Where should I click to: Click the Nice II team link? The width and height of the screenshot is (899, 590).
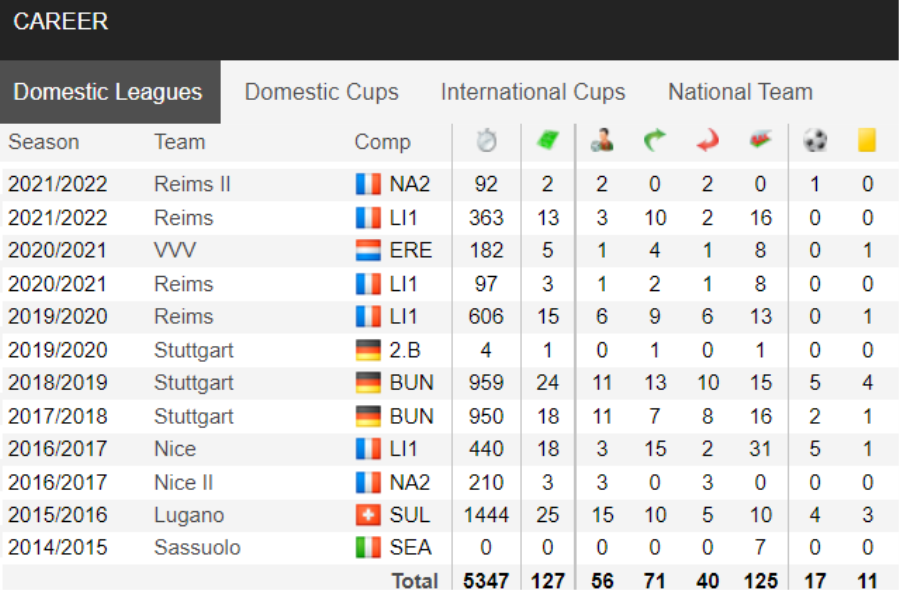tap(183, 482)
